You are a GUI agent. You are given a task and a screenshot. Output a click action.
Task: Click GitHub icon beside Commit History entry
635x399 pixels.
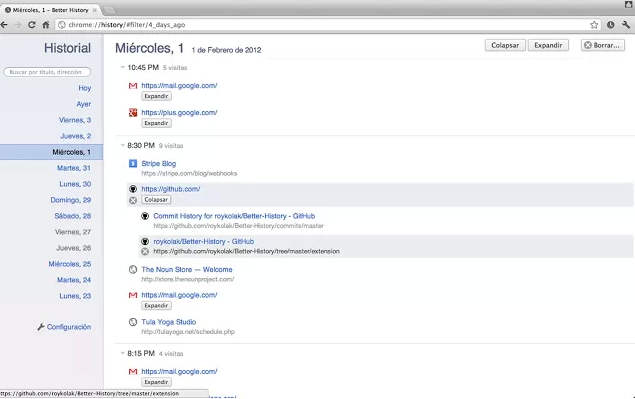145,216
